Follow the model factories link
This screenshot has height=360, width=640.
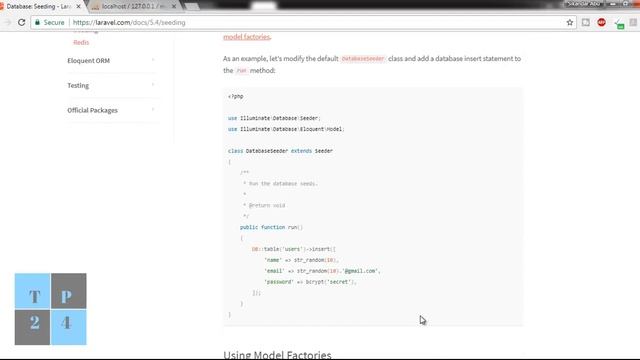pyautogui.click(x=247, y=37)
